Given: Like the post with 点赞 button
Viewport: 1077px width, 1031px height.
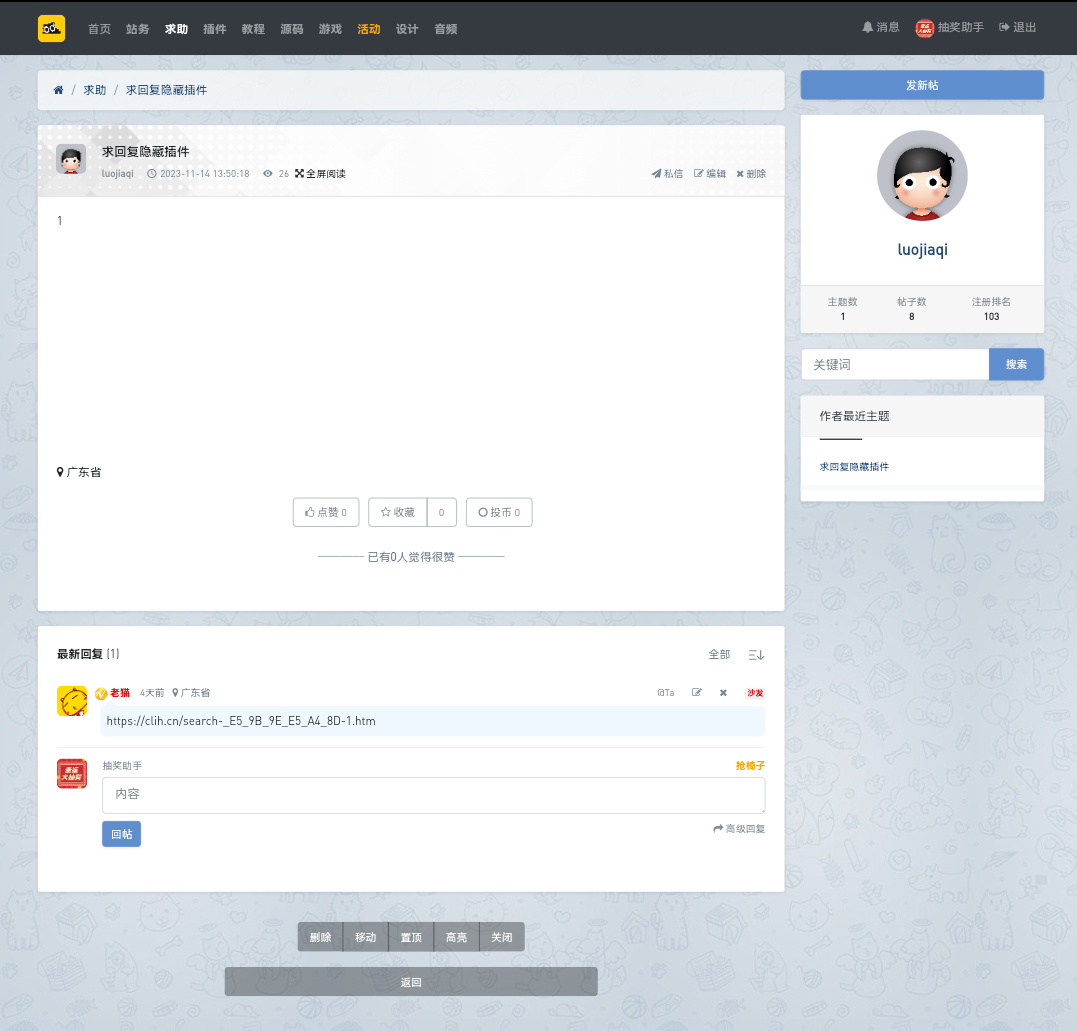Looking at the screenshot, I should tap(326, 512).
